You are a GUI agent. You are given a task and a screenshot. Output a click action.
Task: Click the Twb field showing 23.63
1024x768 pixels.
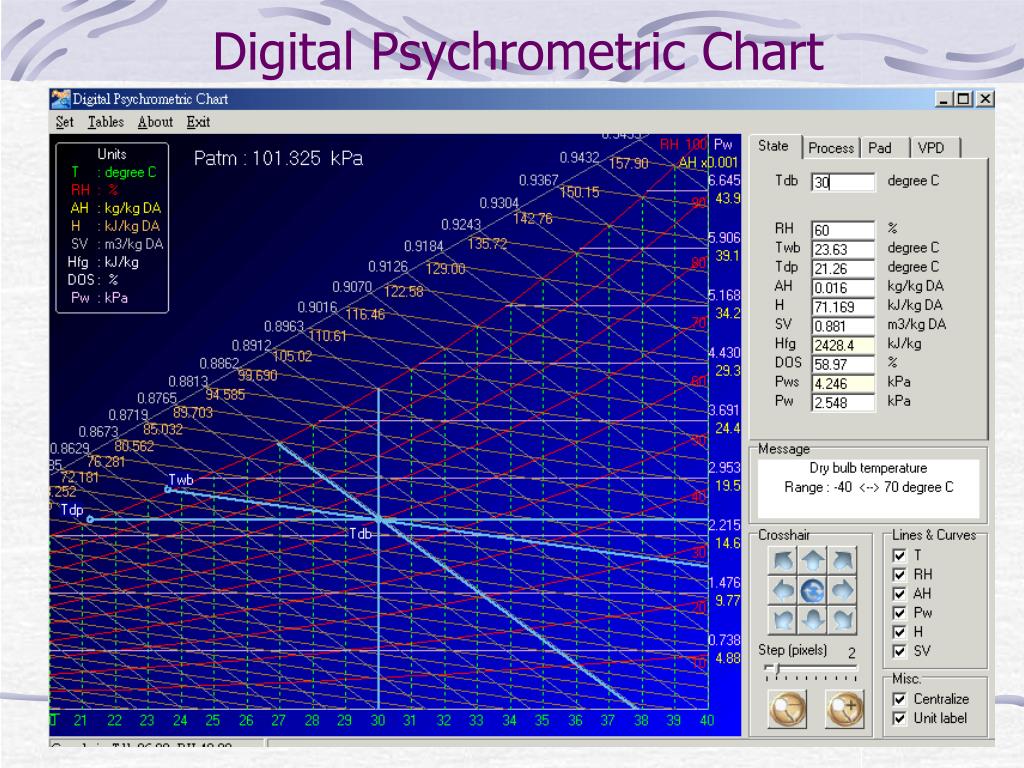click(843, 249)
